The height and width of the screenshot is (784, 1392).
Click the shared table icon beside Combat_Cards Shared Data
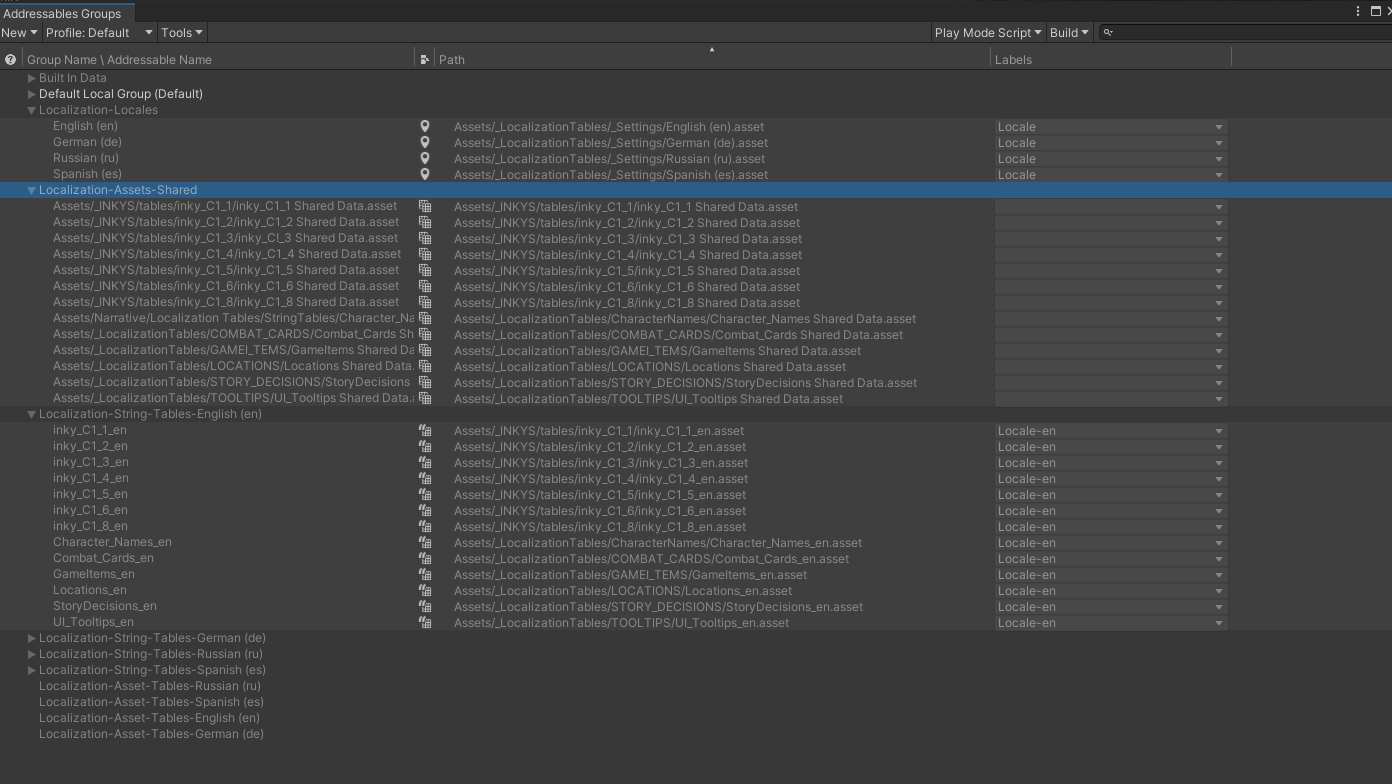[x=424, y=334]
